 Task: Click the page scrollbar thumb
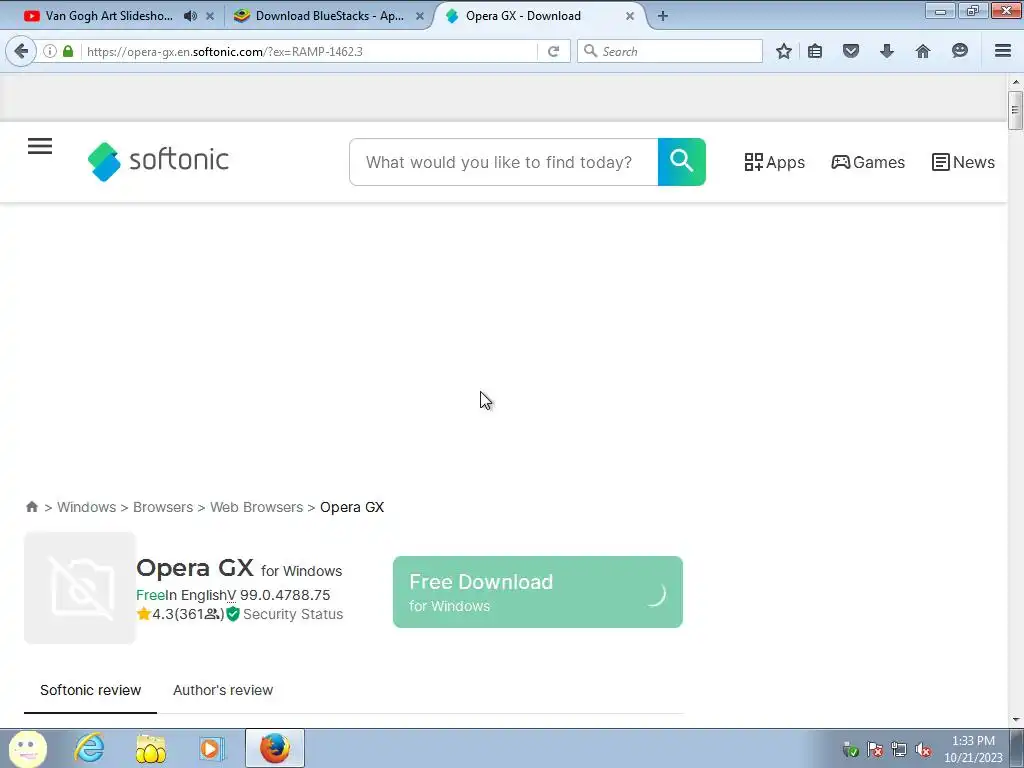(x=1015, y=110)
